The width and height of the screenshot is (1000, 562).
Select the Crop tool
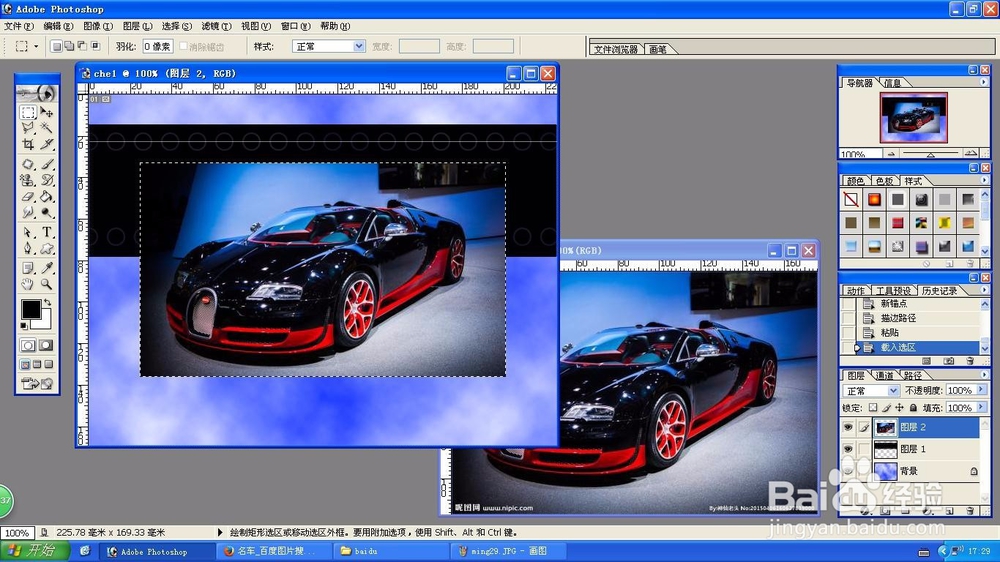click(27, 144)
